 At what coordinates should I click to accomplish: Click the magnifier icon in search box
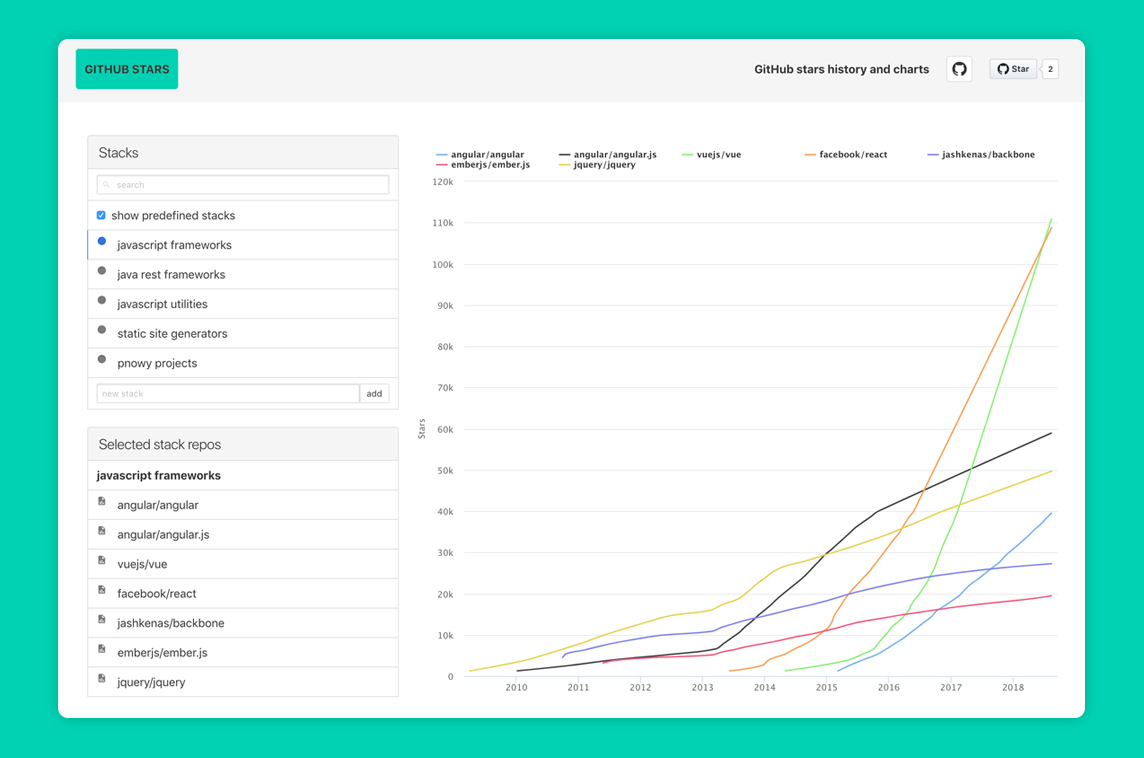pos(107,185)
